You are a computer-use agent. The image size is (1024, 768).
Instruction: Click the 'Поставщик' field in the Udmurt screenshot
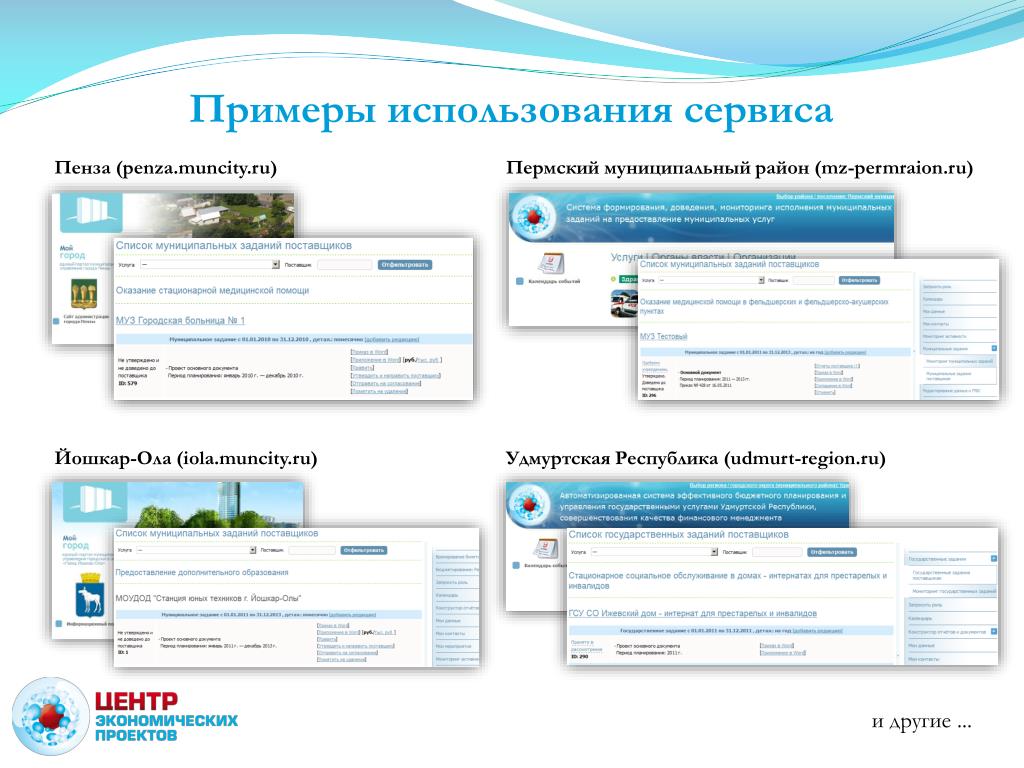[777, 552]
